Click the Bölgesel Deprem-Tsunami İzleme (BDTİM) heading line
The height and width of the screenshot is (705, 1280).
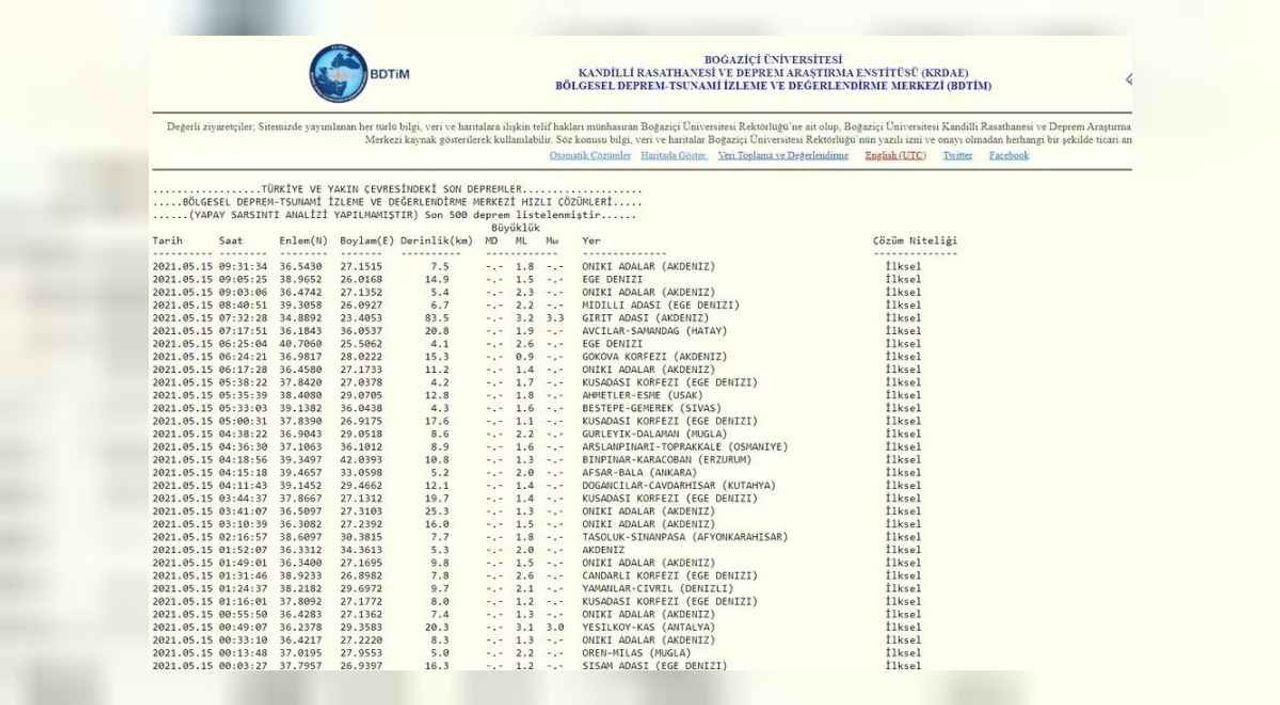click(x=773, y=86)
